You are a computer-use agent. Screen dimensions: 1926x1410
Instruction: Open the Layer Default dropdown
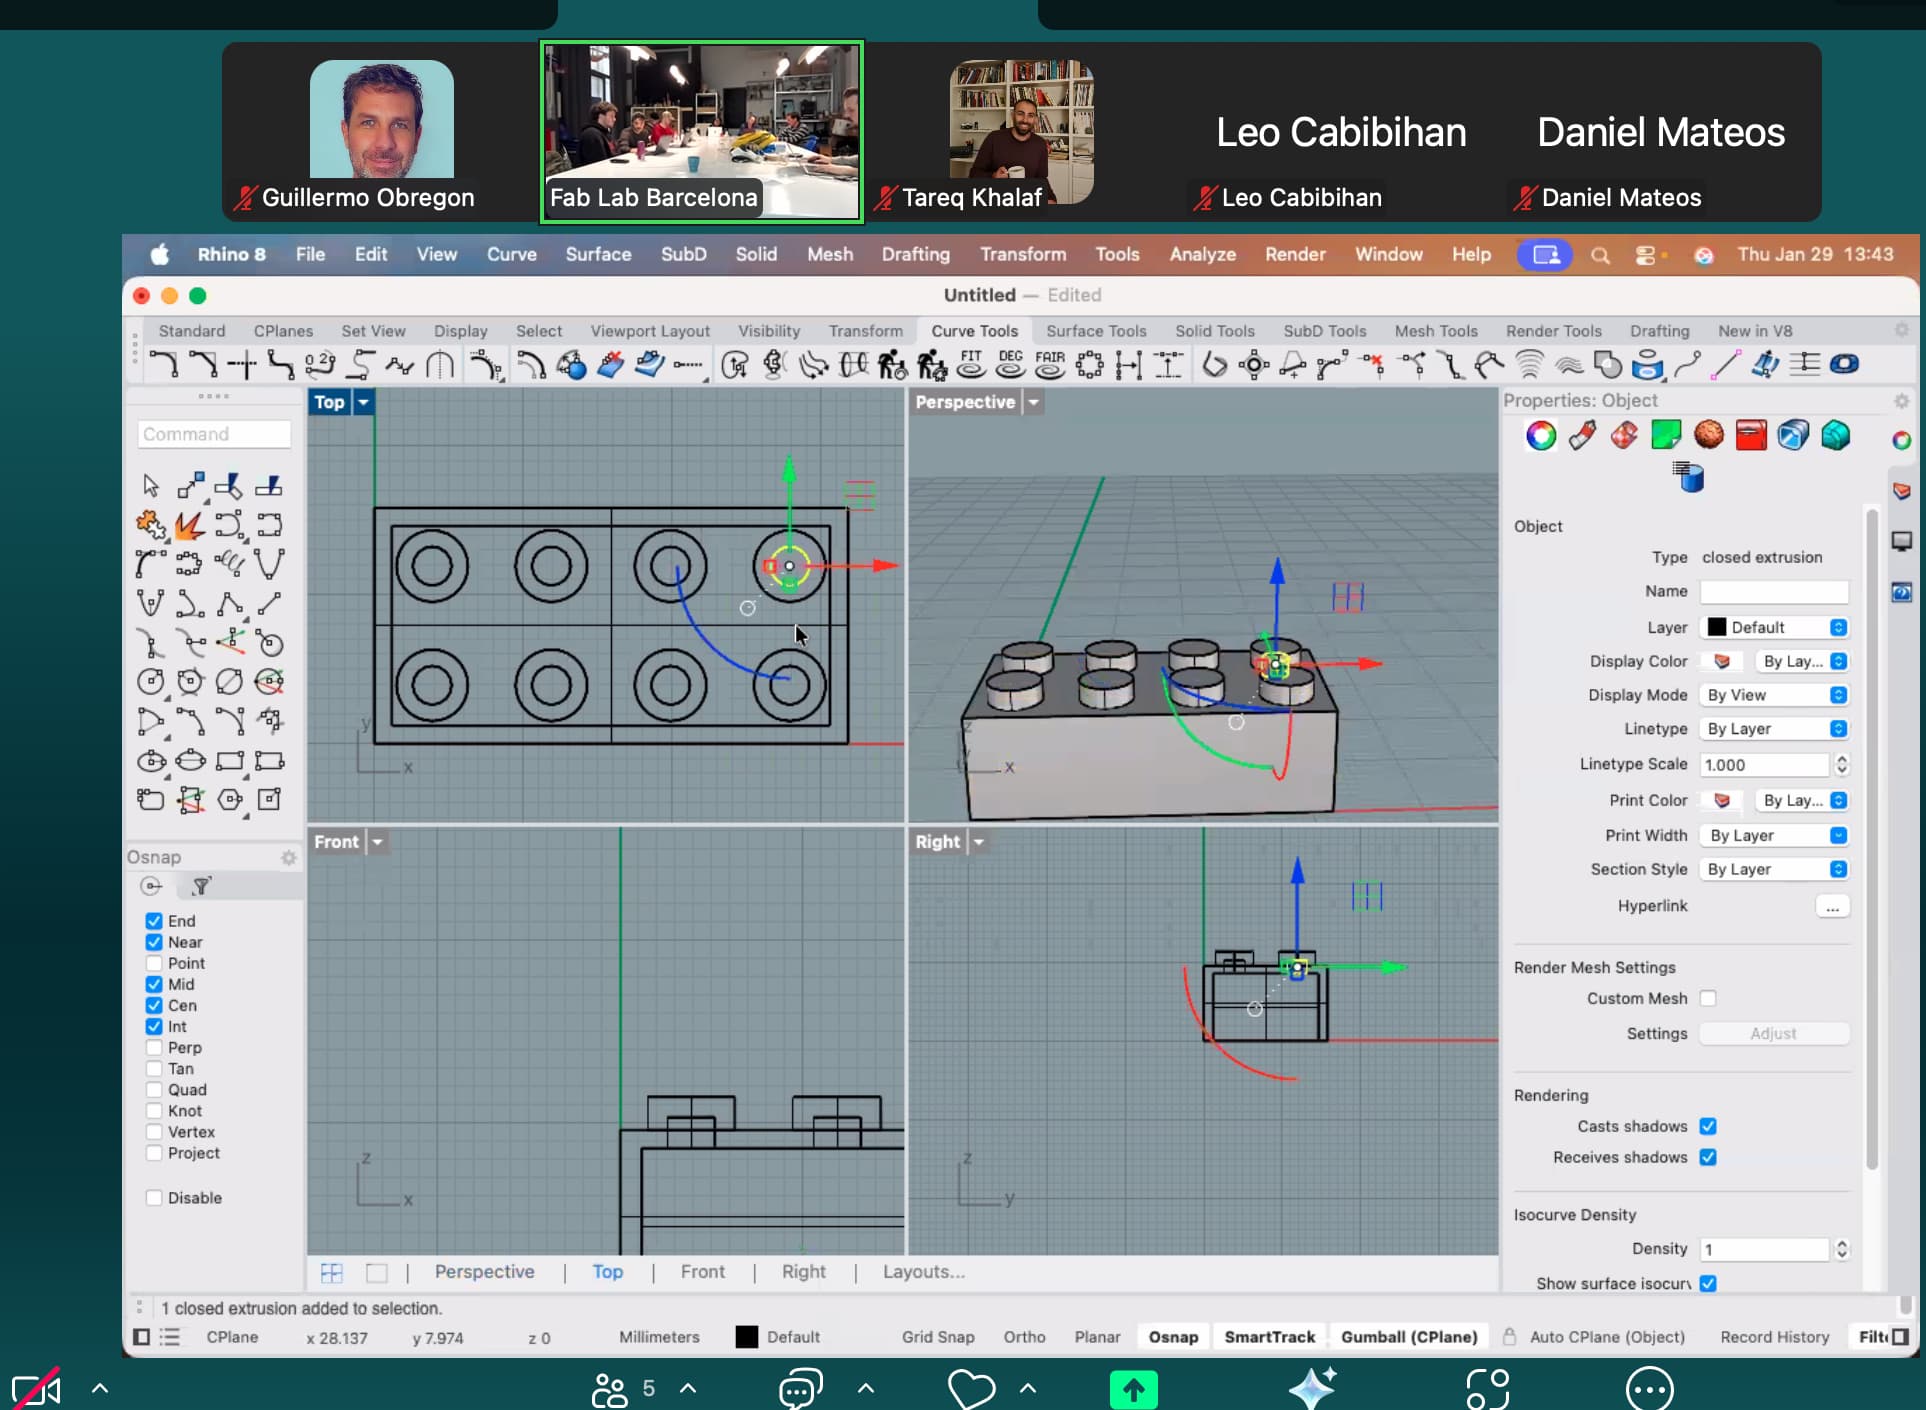(1775, 627)
